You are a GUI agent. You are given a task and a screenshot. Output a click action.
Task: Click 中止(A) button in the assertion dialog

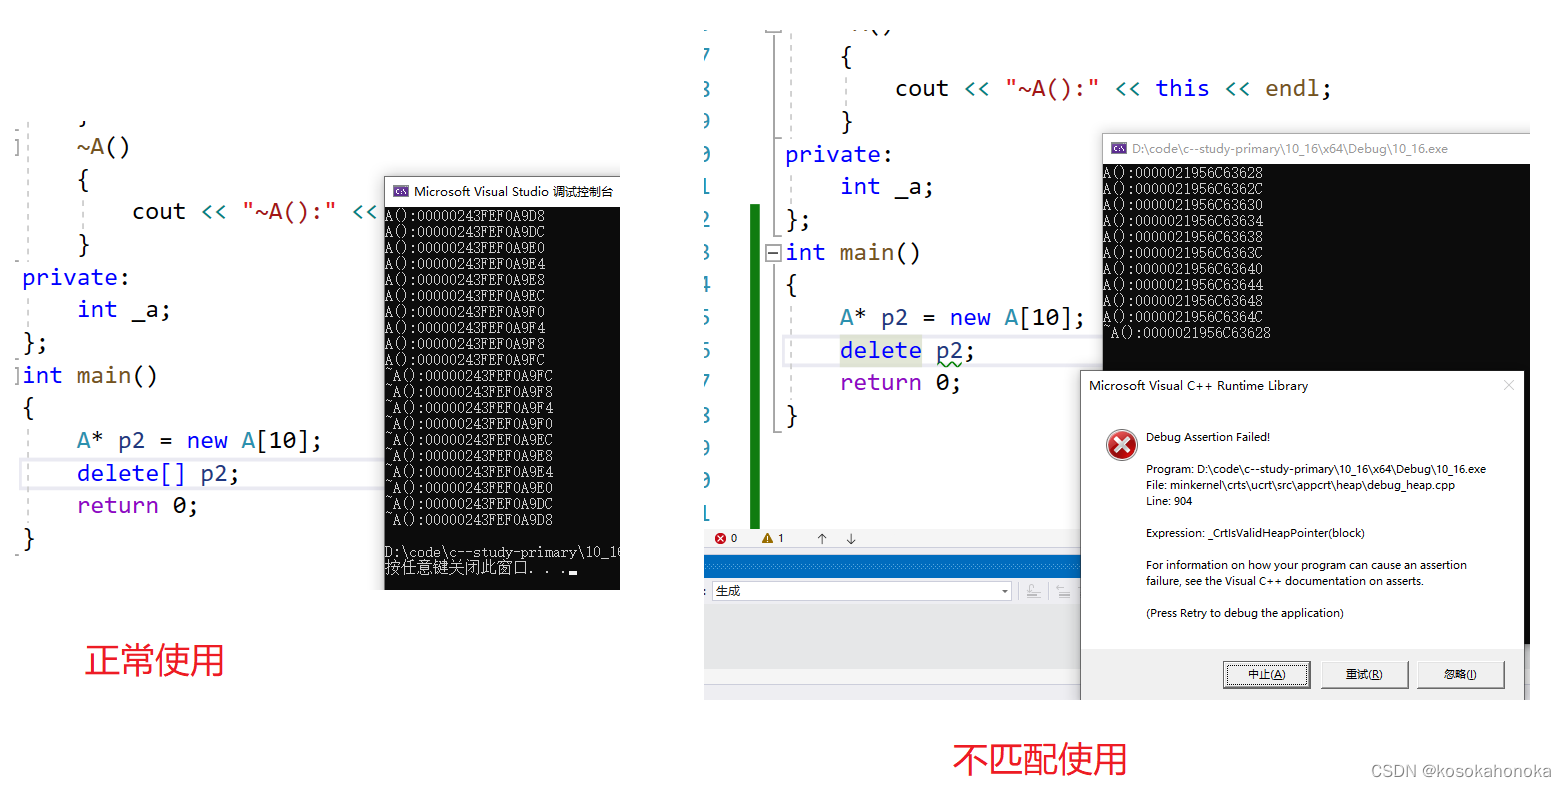[1266, 674]
